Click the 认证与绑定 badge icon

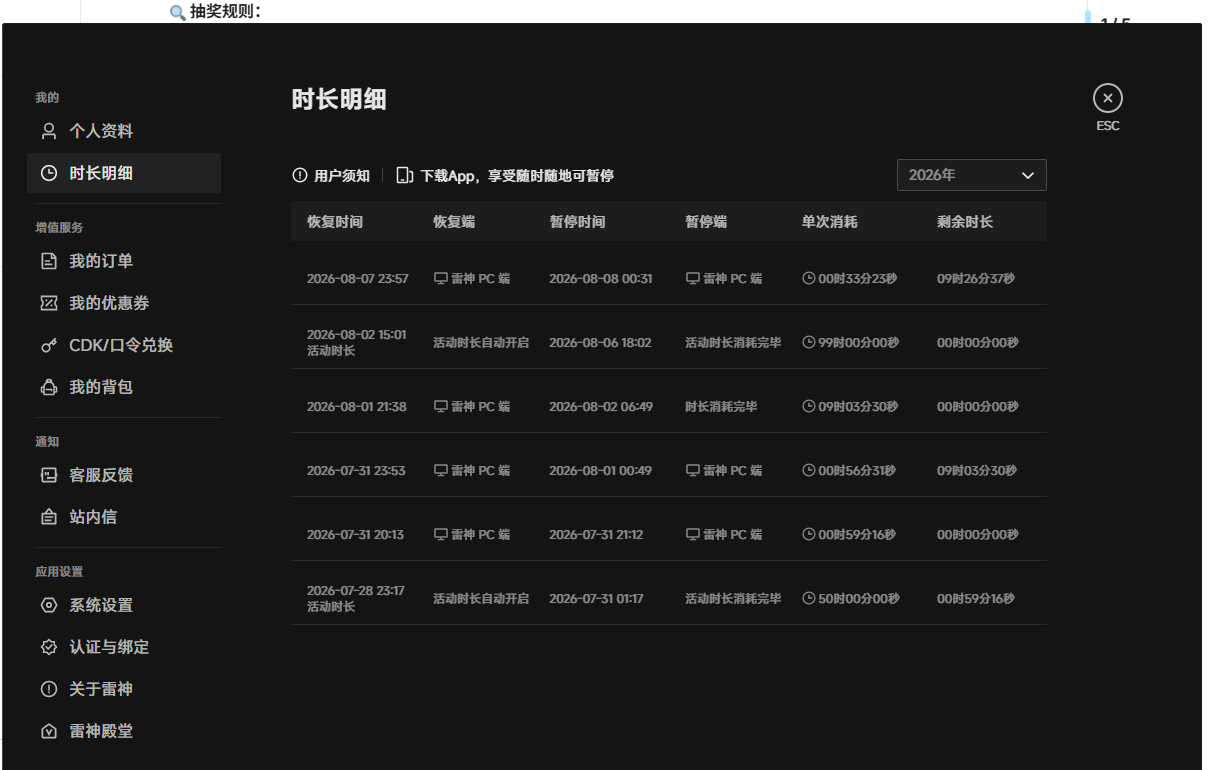[48, 647]
